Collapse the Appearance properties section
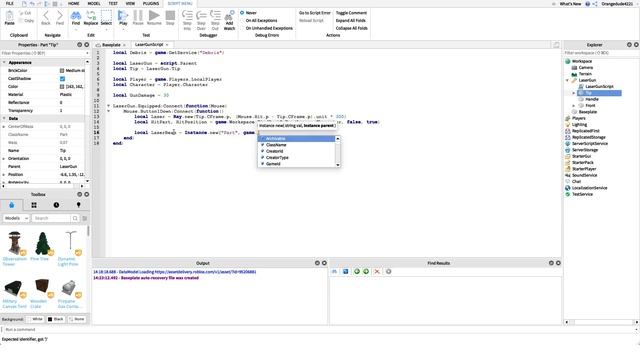 pyautogui.click(x=4, y=62)
